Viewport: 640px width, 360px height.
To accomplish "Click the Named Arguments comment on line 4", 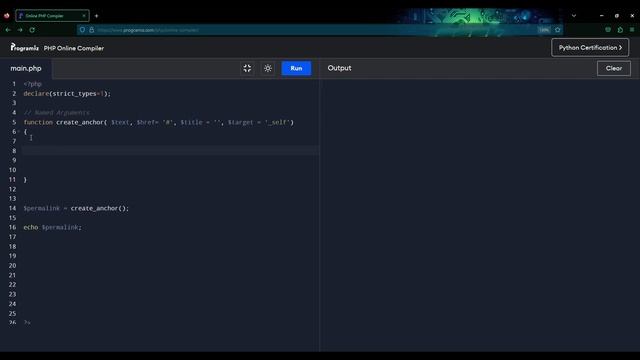I will tap(56, 113).
